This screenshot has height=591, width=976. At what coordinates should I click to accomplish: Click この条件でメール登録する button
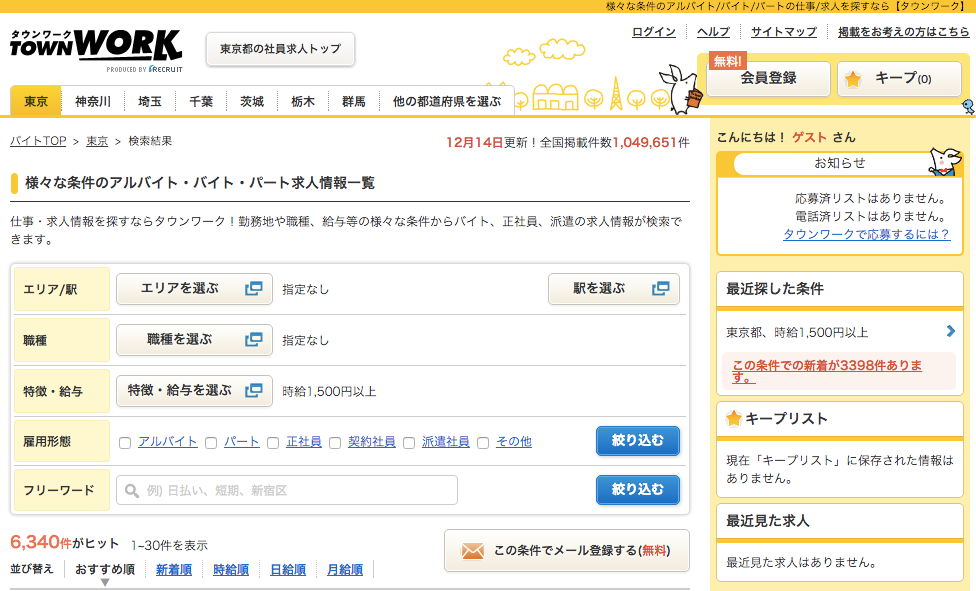click(x=567, y=551)
